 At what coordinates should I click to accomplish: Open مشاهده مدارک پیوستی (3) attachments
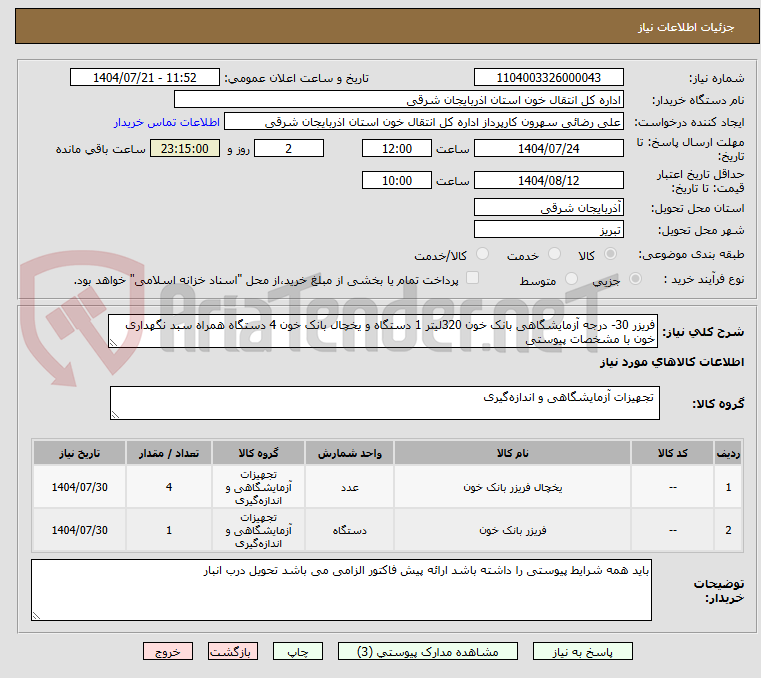(428, 651)
